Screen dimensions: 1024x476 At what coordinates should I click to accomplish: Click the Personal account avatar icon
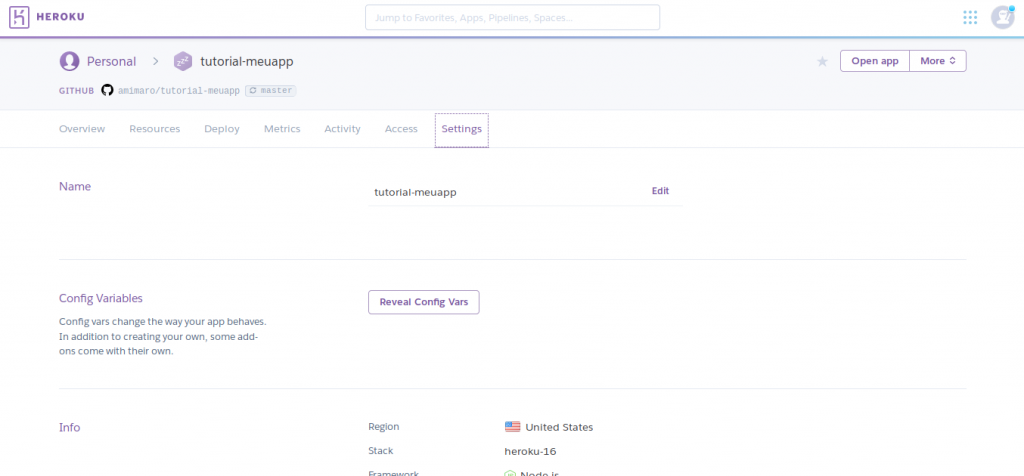69,61
